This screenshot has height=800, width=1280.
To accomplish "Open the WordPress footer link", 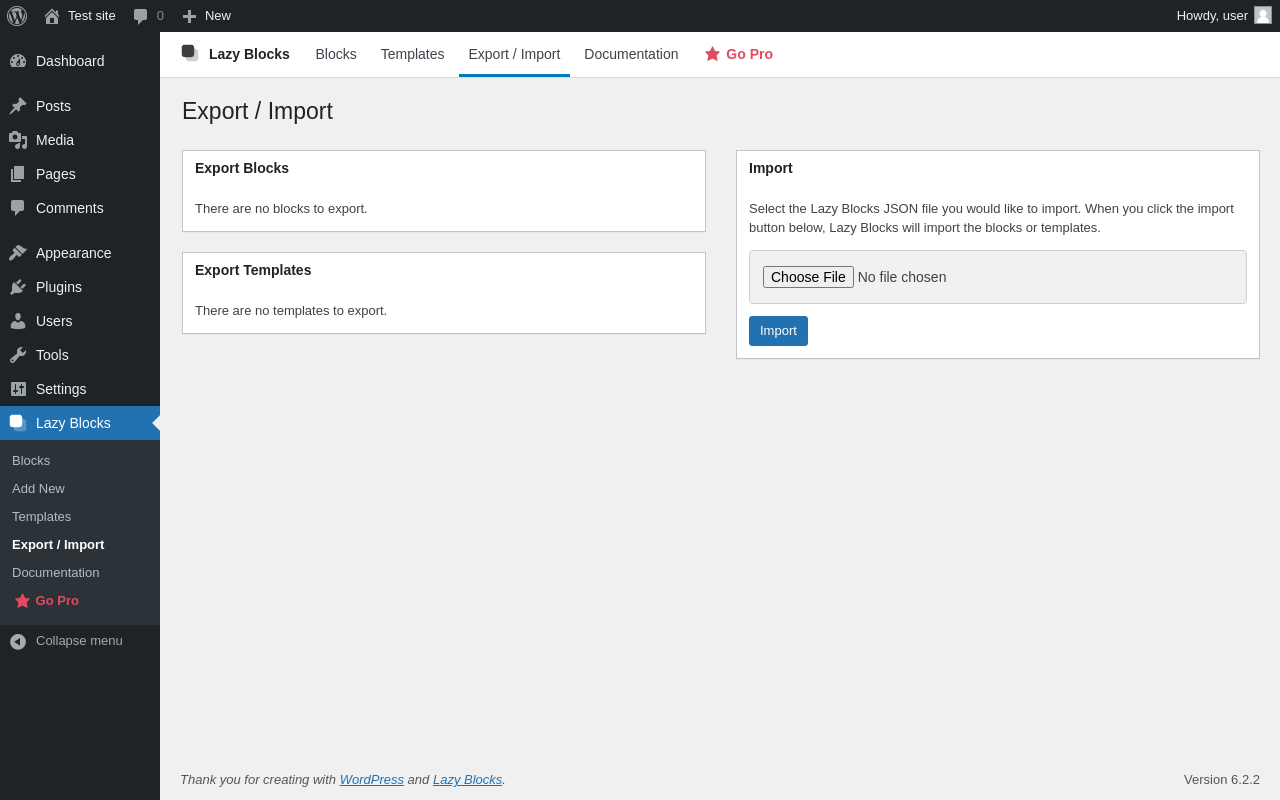I will (x=371, y=779).
